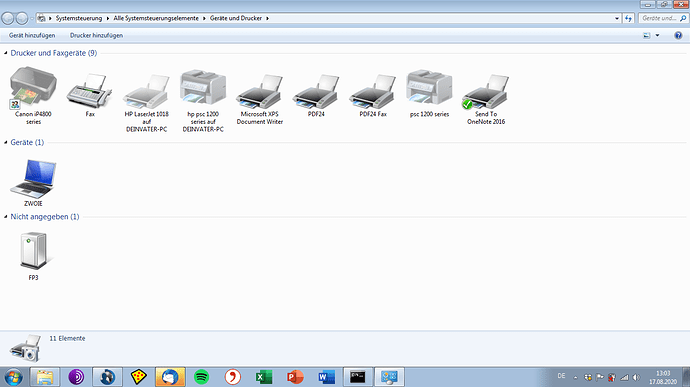Open Word from the taskbar
The width and height of the screenshot is (690, 387).
pos(327,377)
